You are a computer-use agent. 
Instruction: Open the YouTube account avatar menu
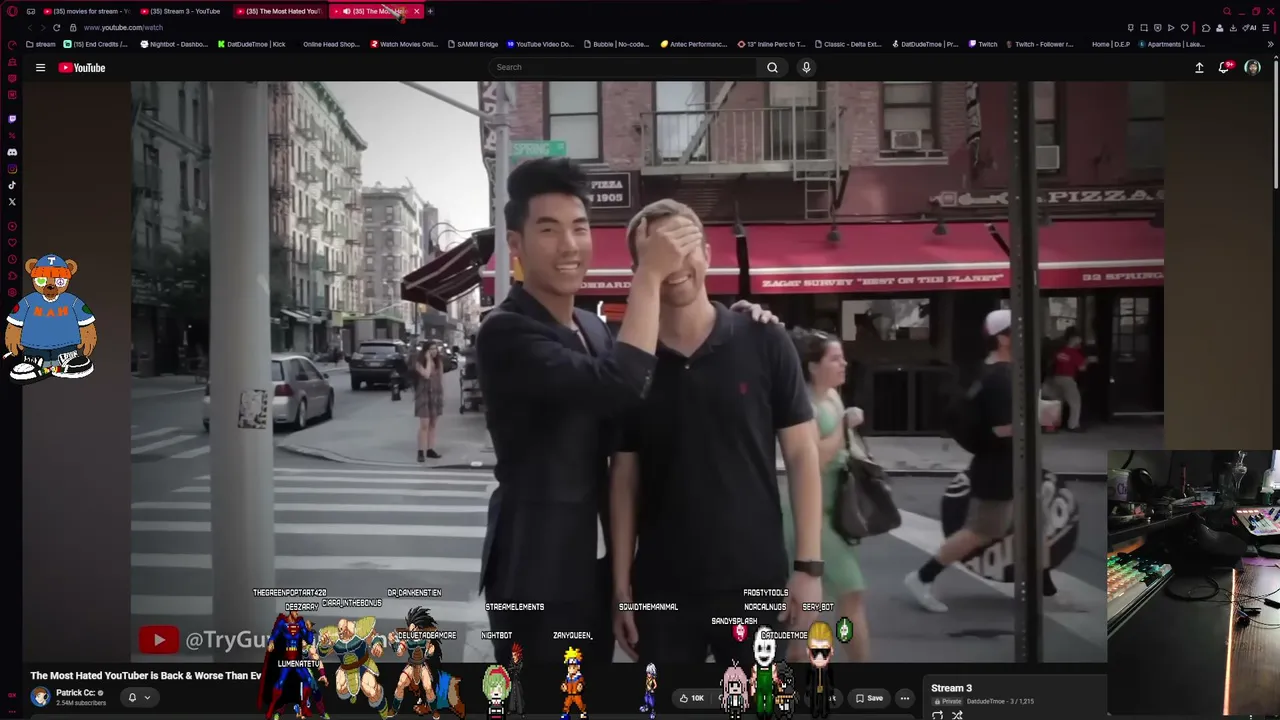click(x=1252, y=67)
